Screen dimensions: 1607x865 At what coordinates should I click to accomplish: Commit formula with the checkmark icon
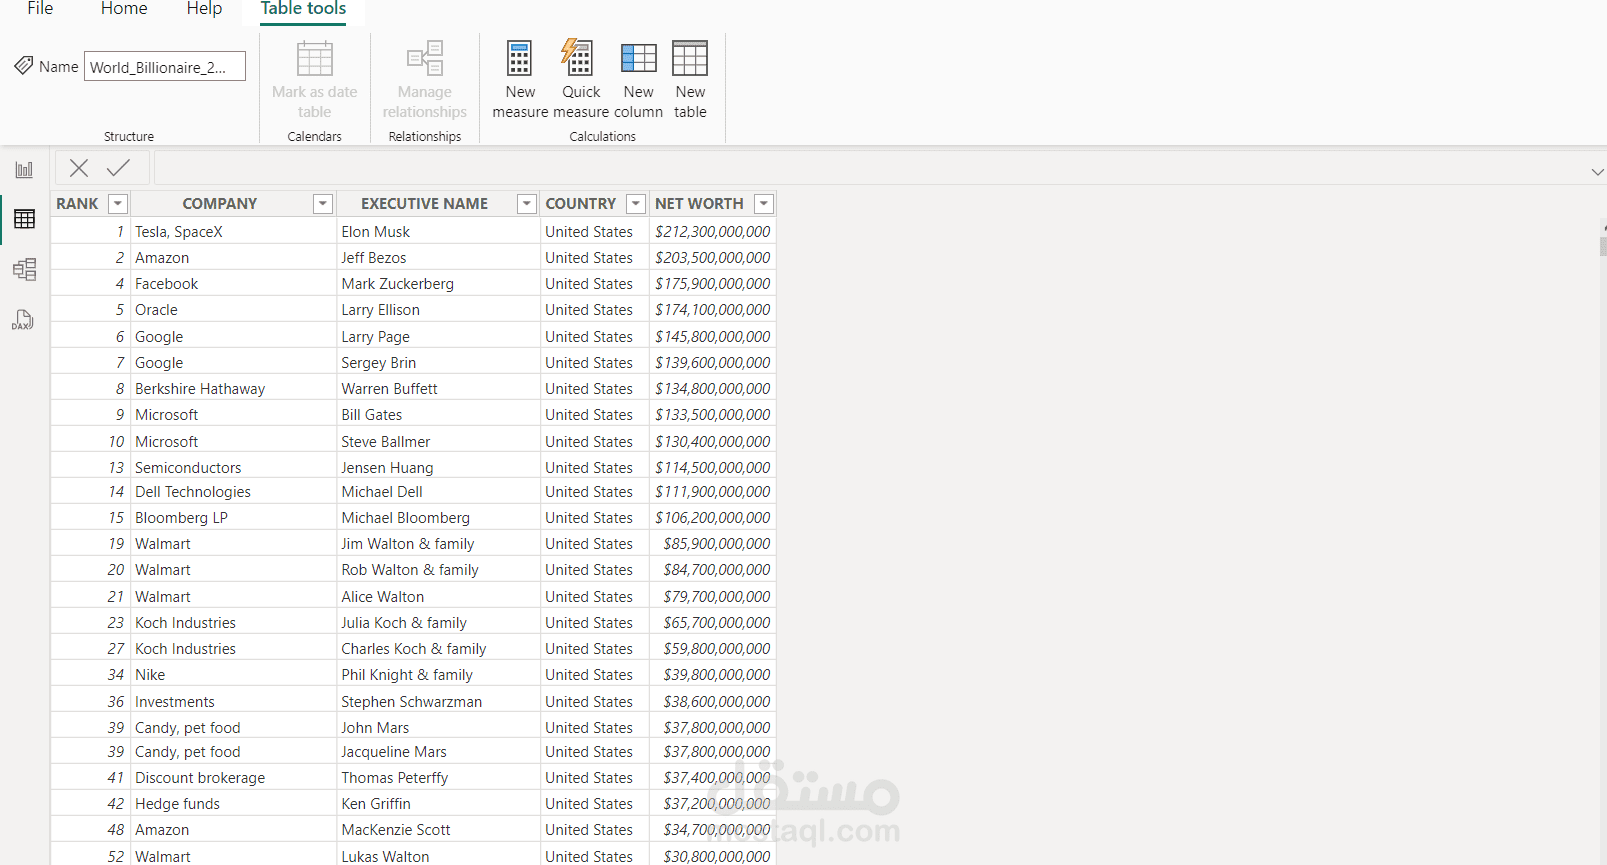[118, 168]
